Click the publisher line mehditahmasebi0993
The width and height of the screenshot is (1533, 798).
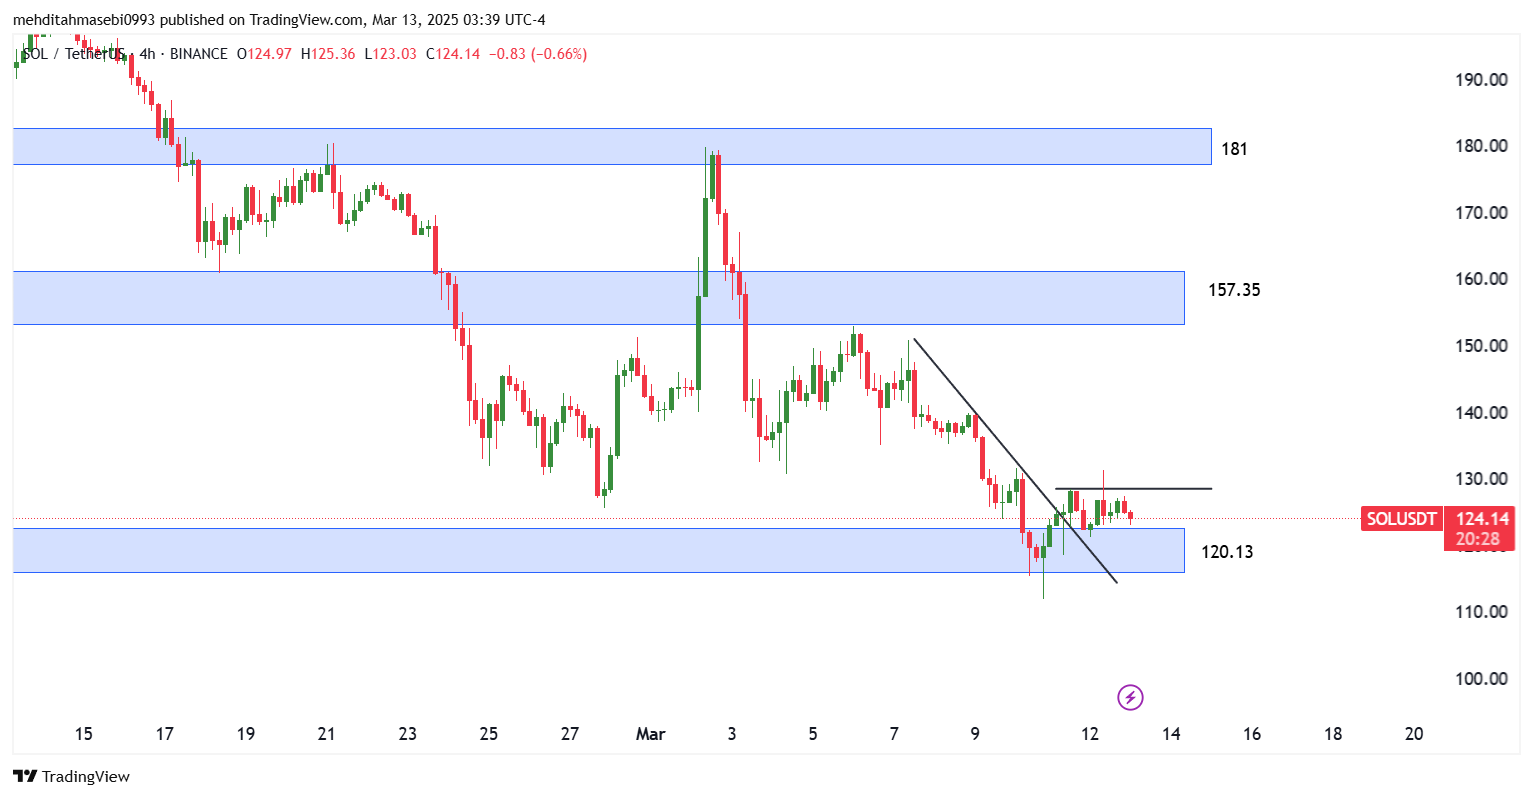(279, 20)
